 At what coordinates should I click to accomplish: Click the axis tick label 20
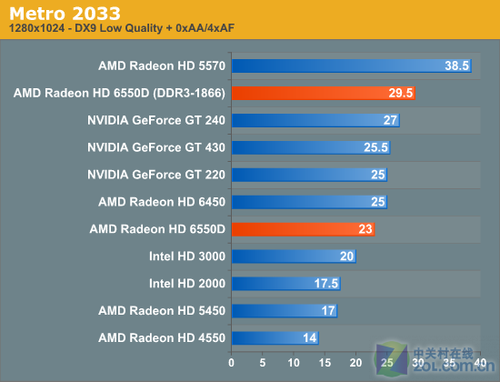[356, 363]
